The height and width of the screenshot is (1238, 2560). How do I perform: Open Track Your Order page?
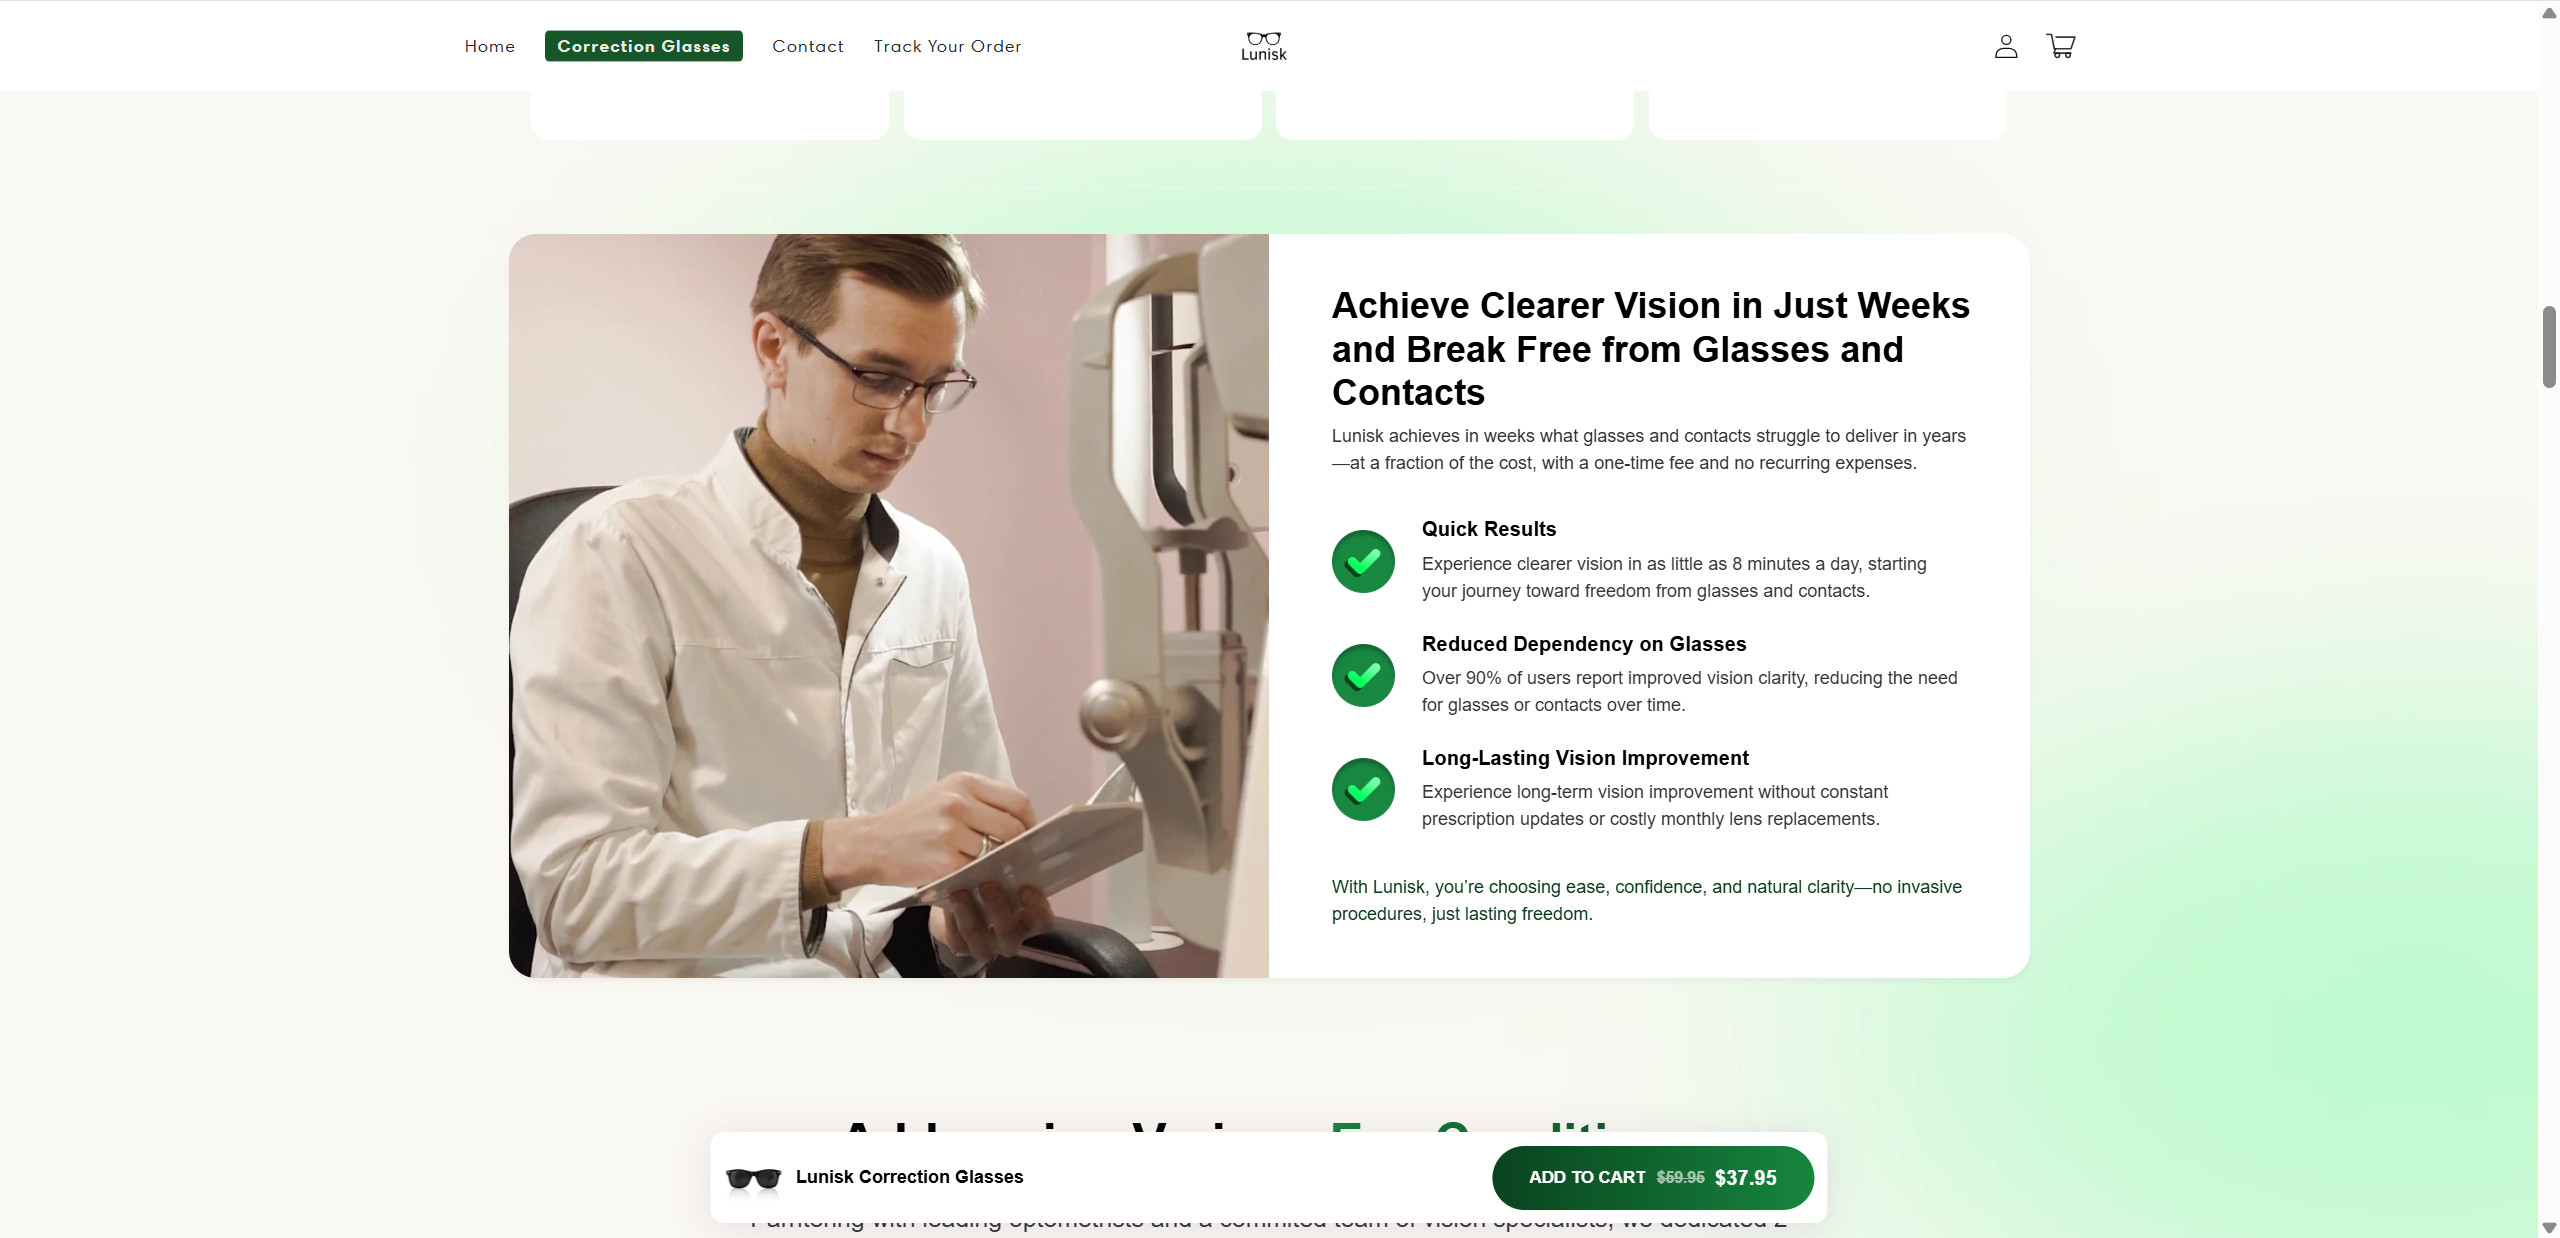(947, 46)
